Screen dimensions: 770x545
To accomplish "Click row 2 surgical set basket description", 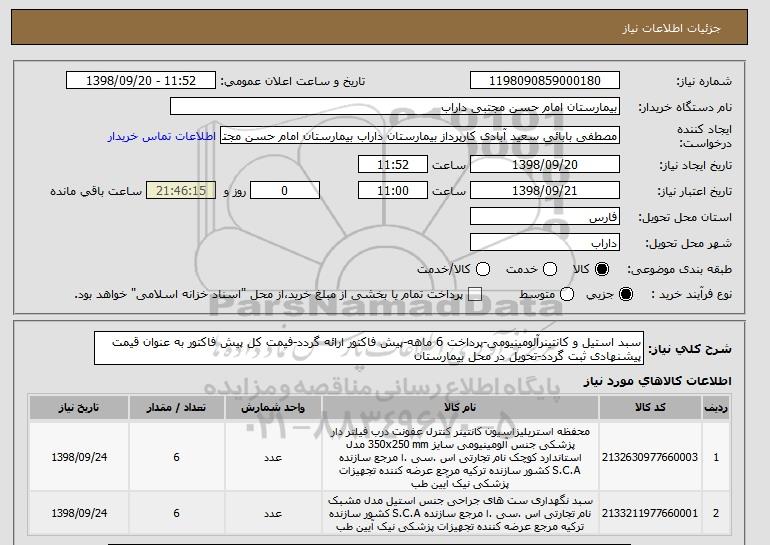I will click(460, 514).
